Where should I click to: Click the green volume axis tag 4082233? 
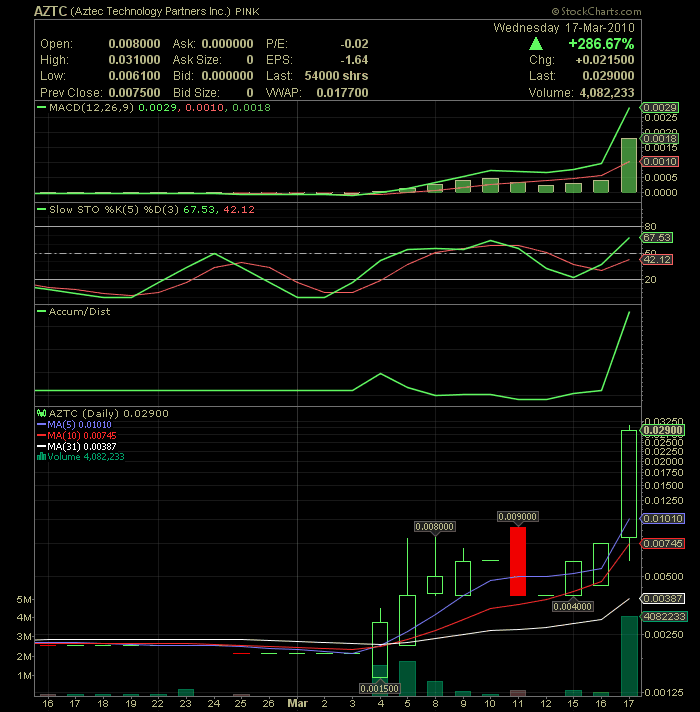point(664,617)
